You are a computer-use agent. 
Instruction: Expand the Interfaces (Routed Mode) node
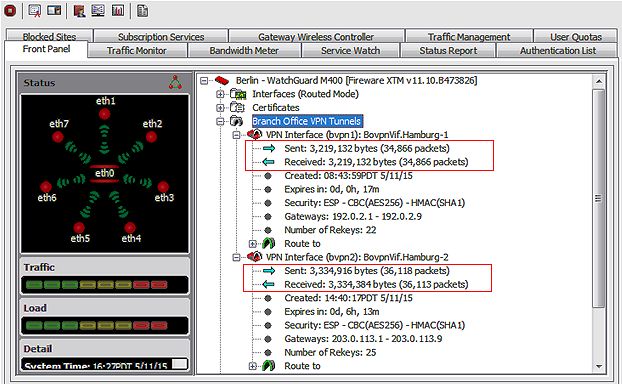click(220, 94)
